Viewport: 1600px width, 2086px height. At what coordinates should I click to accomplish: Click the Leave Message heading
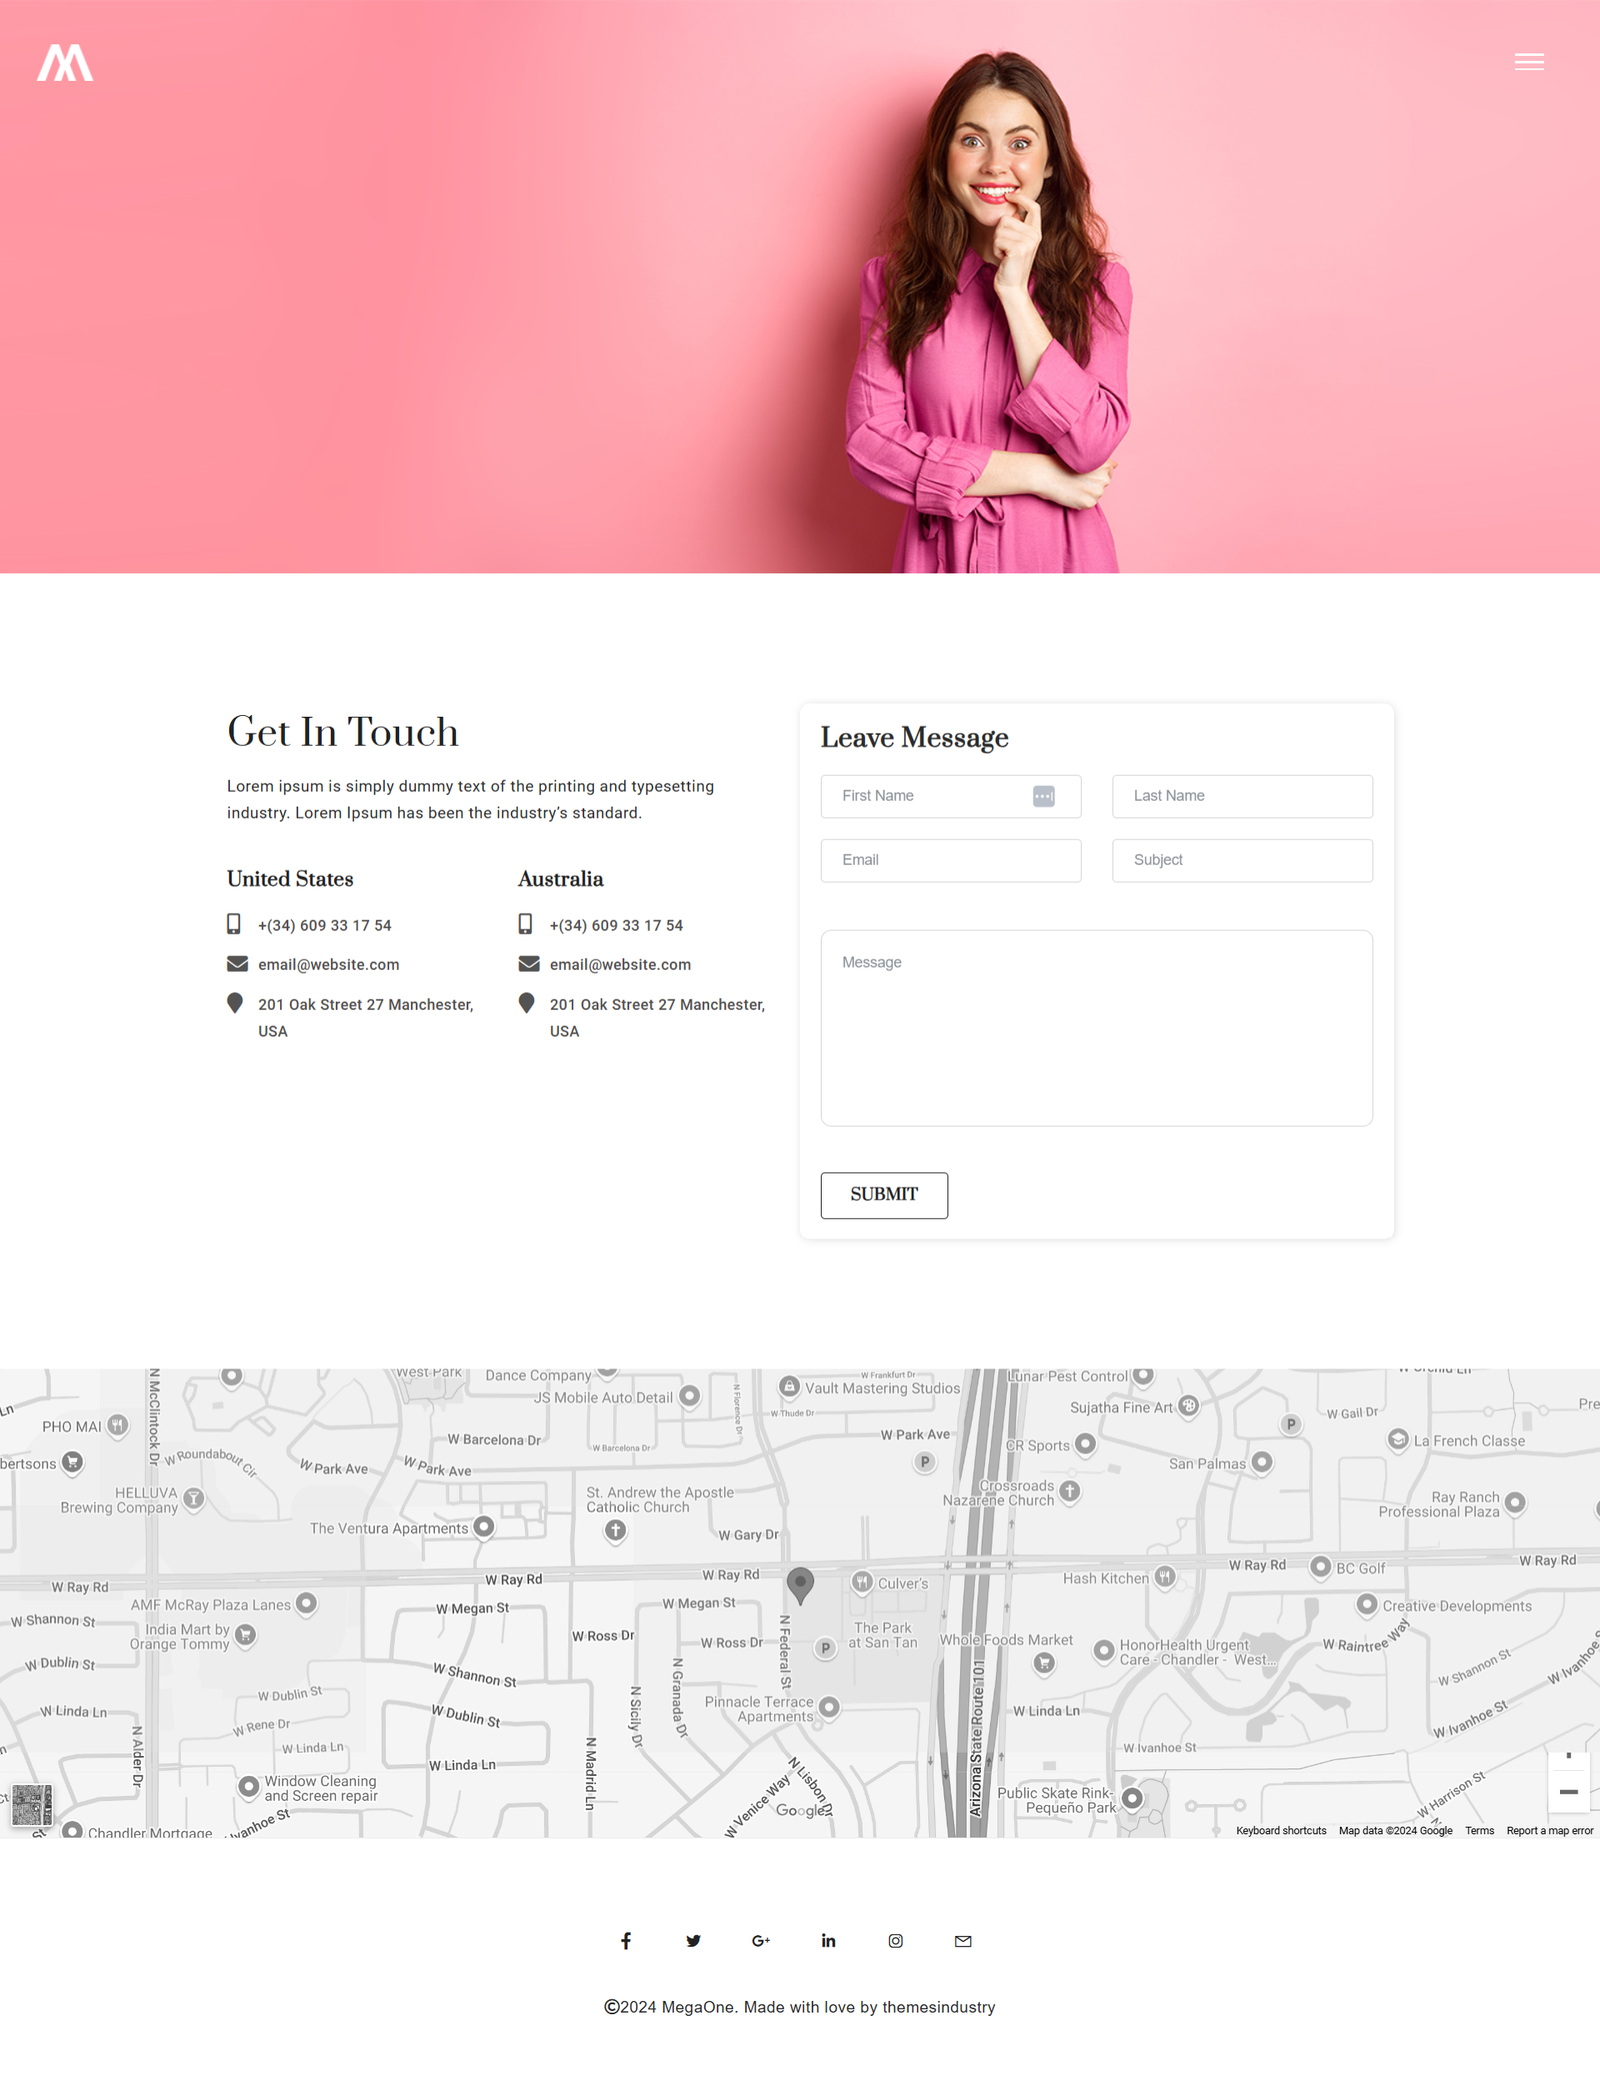click(914, 738)
